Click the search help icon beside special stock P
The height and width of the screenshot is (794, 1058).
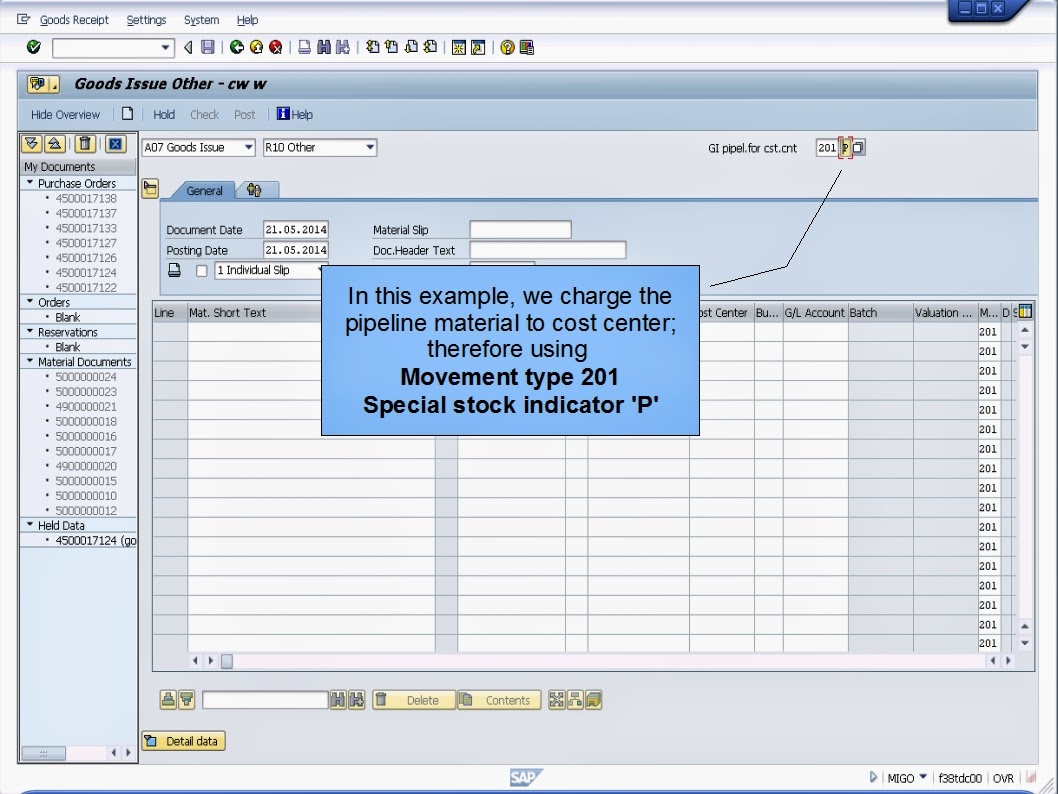click(x=858, y=148)
